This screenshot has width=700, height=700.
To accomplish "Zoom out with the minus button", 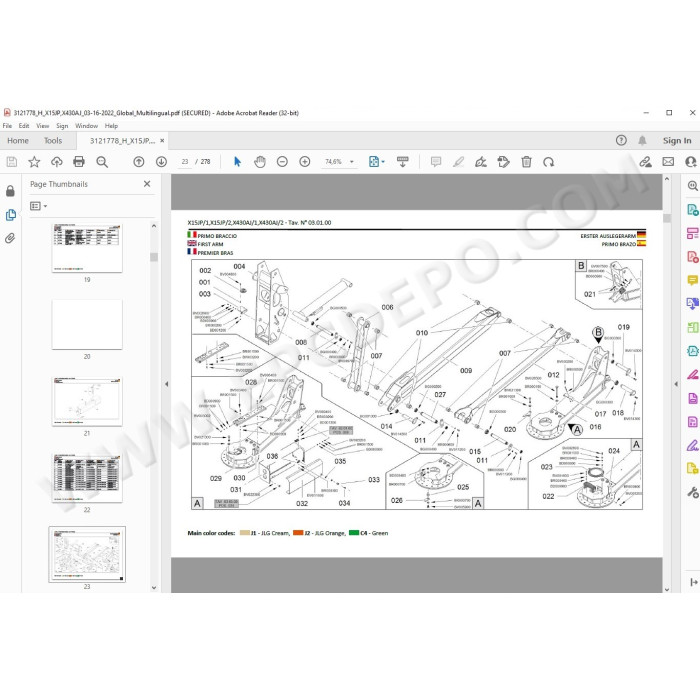I will point(282,162).
